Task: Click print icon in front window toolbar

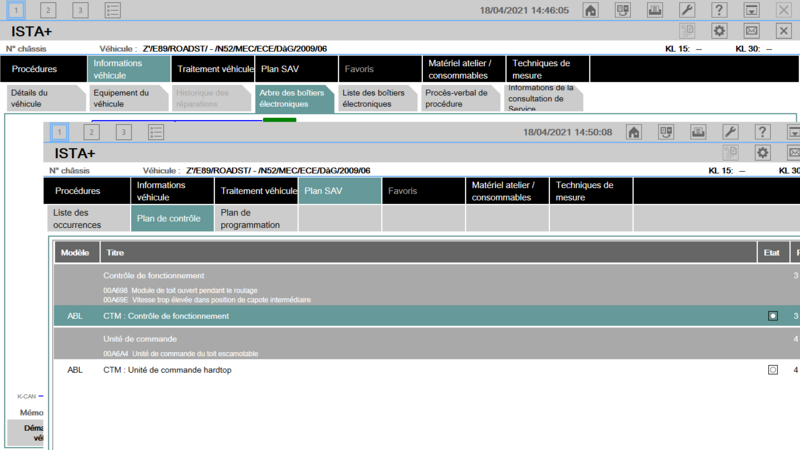Action: 698,132
